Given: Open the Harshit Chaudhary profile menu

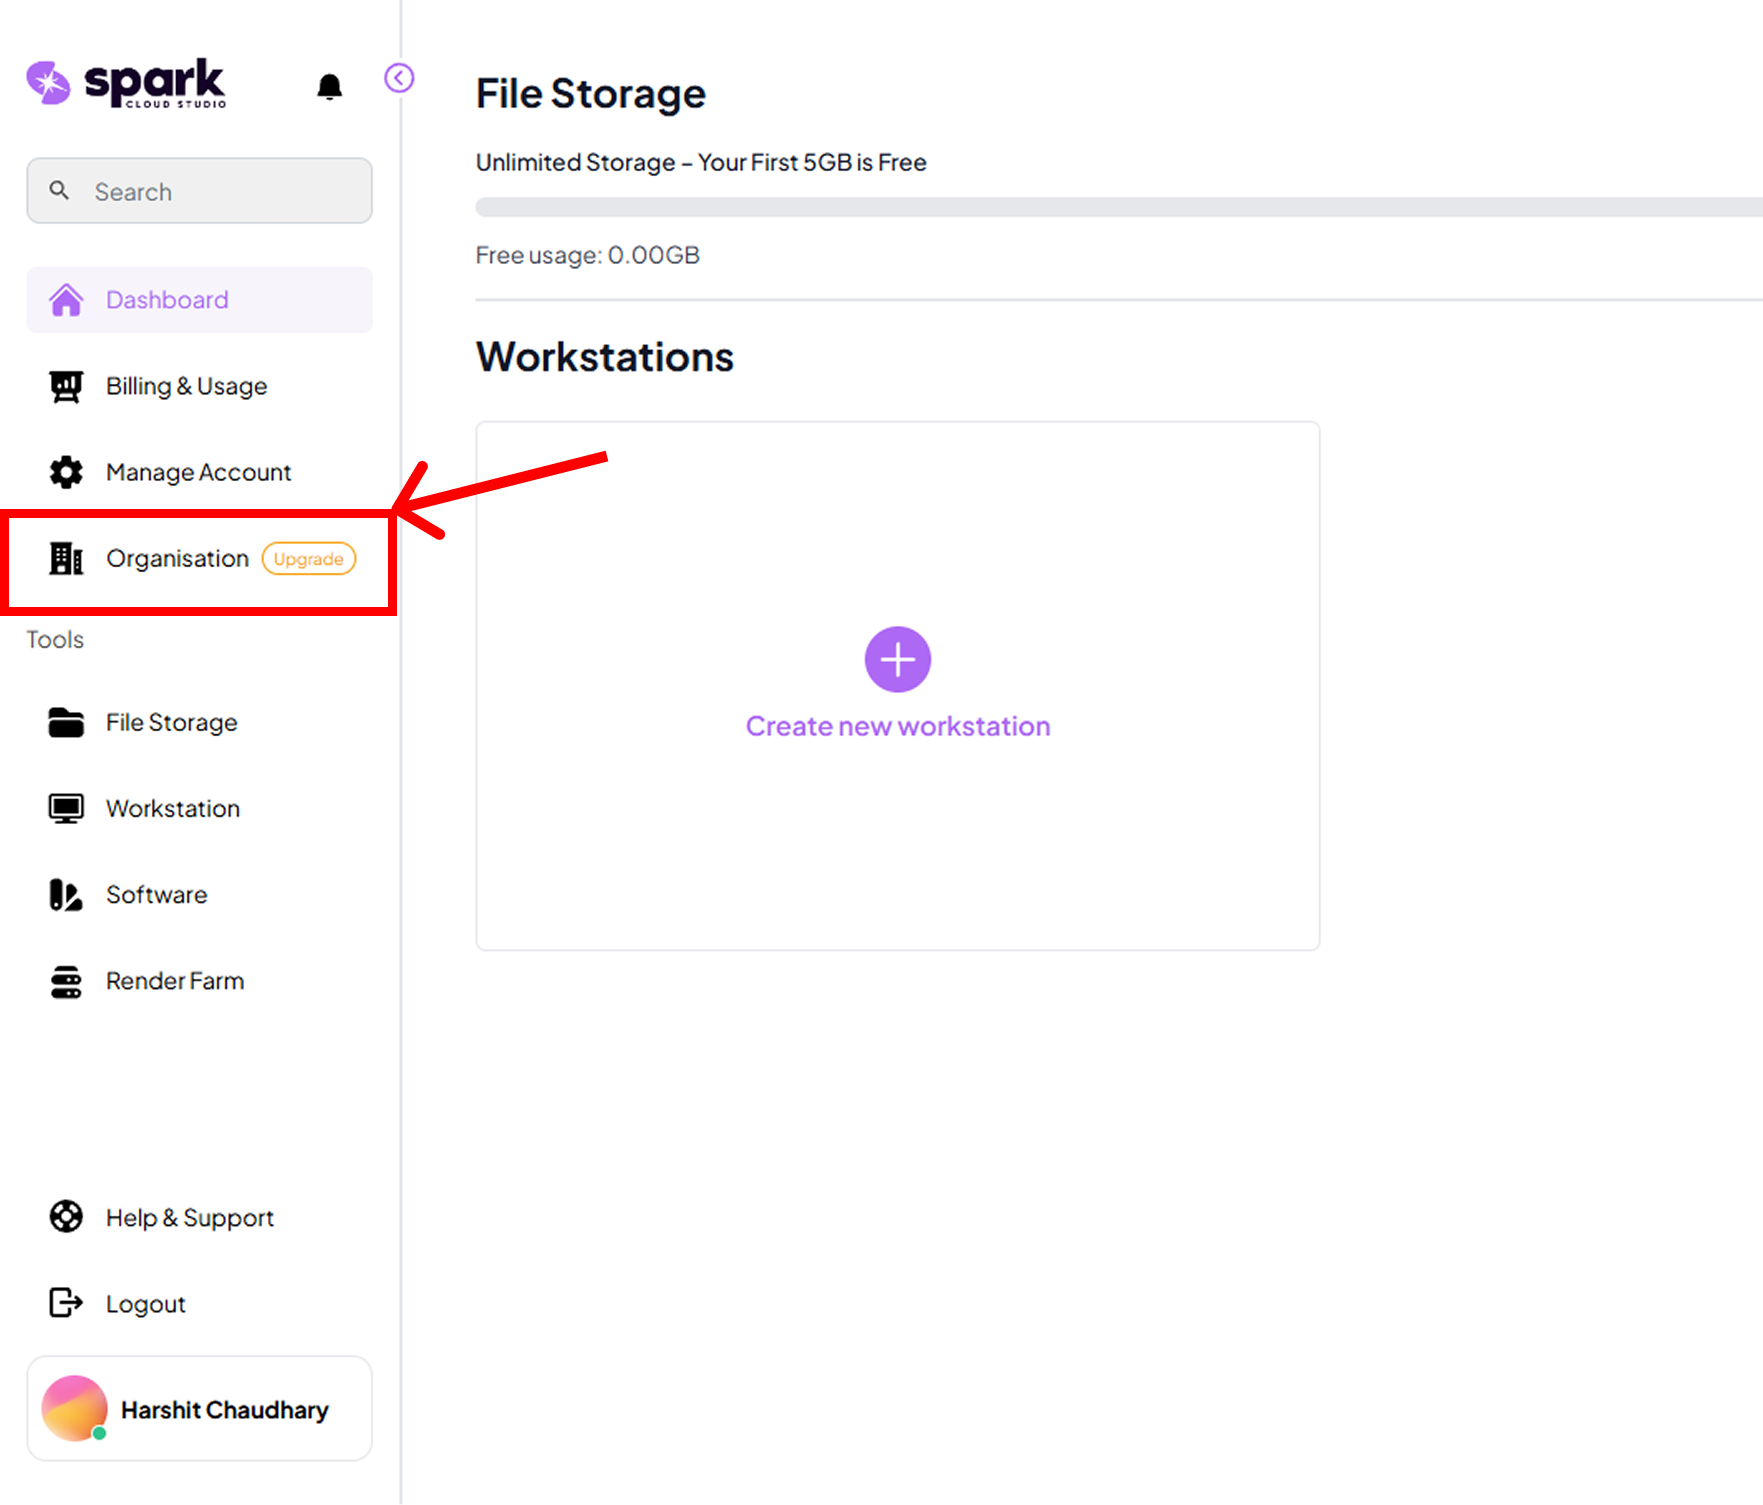Looking at the screenshot, I should tap(199, 1409).
